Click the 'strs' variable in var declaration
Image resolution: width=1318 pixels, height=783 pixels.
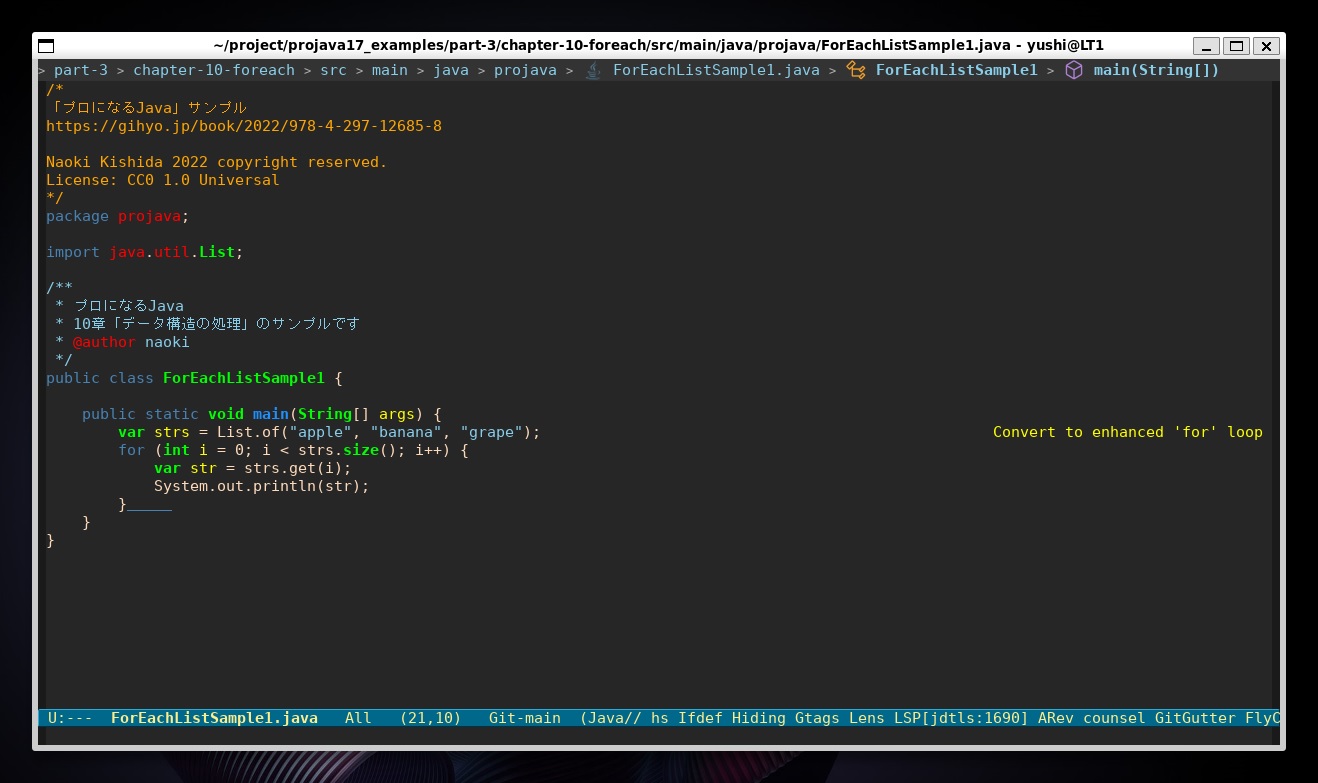(x=172, y=432)
